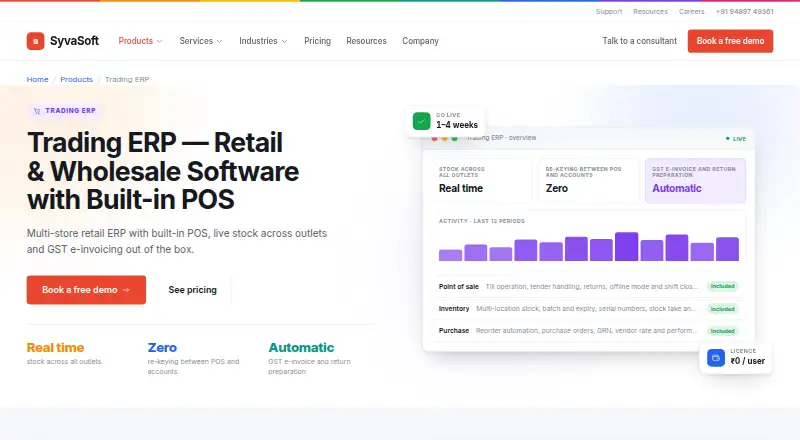
Task: Select the Automatic GST e-invoice card
Action: point(695,181)
